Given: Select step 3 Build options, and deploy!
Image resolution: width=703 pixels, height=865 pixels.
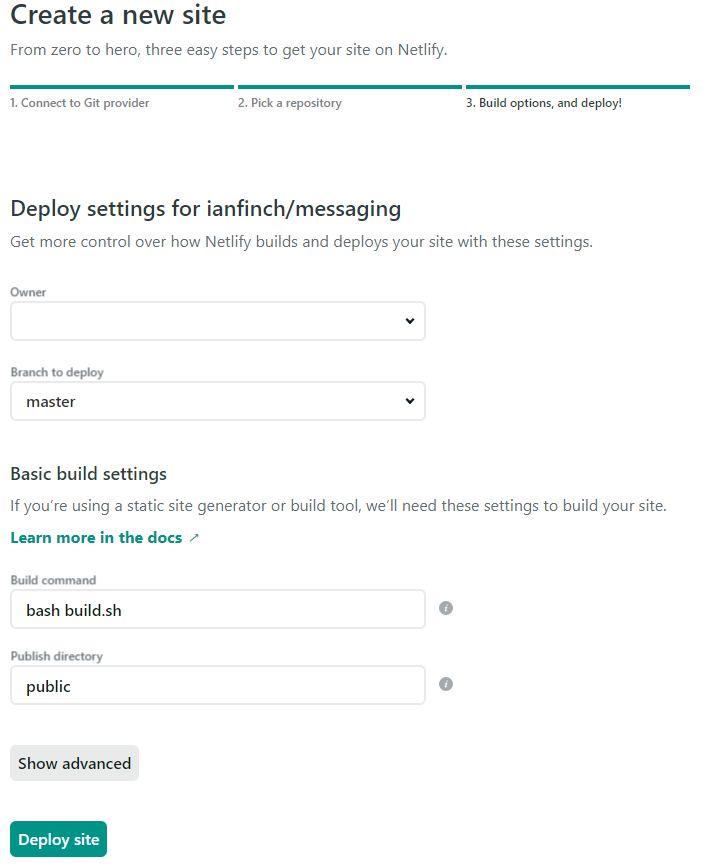Looking at the screenshot, I should coord(543,103).
